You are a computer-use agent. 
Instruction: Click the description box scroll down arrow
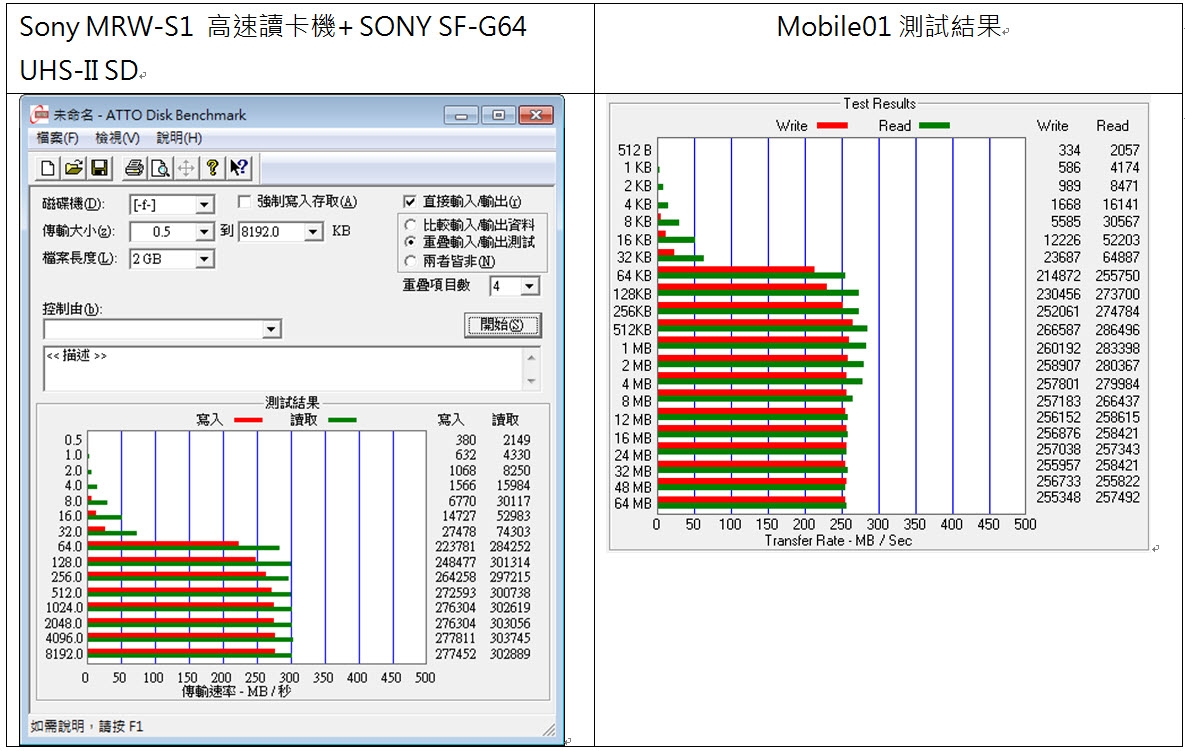point(531,382)
